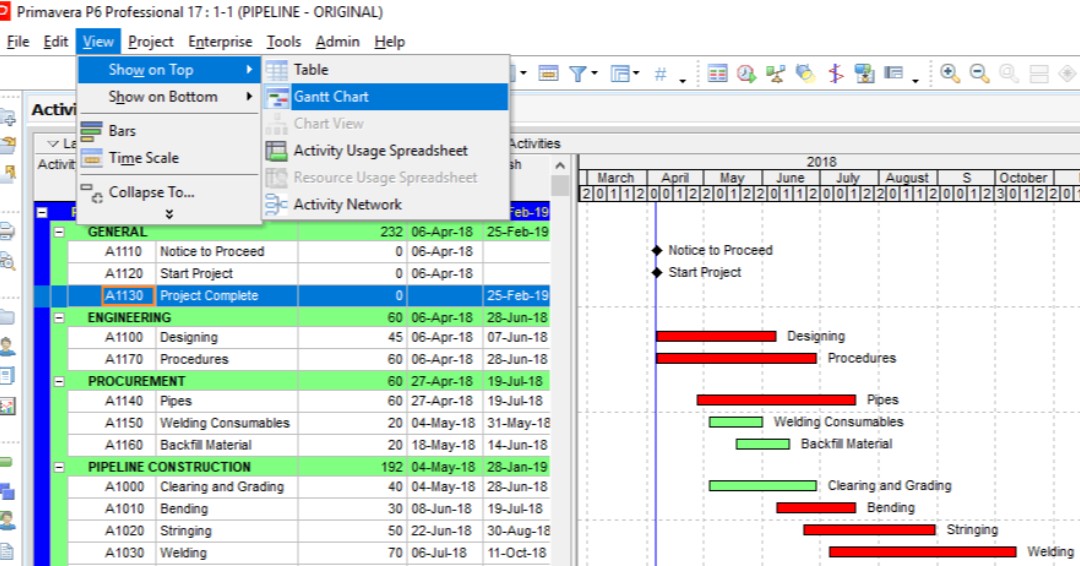Image resolution: width=1080 pixels, height=566 pixels.
Task: Click Bending duration value 30
Action: click(x=395, y=509)
